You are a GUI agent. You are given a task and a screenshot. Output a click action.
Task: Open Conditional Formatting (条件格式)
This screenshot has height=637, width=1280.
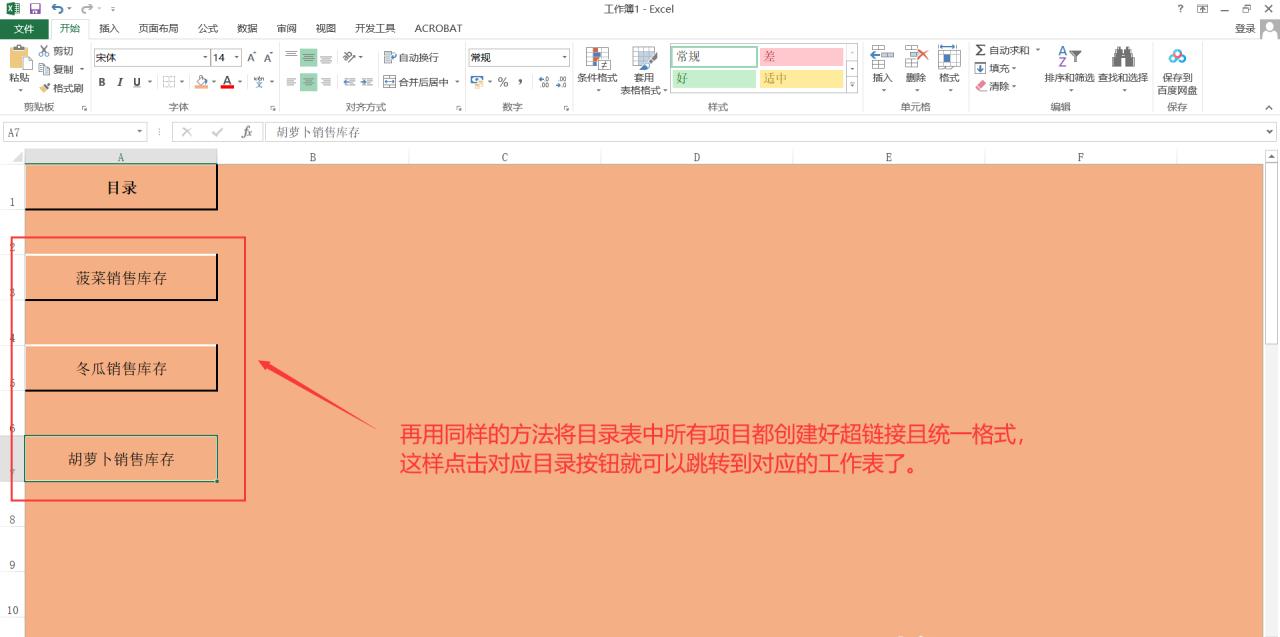click(597, 69)
